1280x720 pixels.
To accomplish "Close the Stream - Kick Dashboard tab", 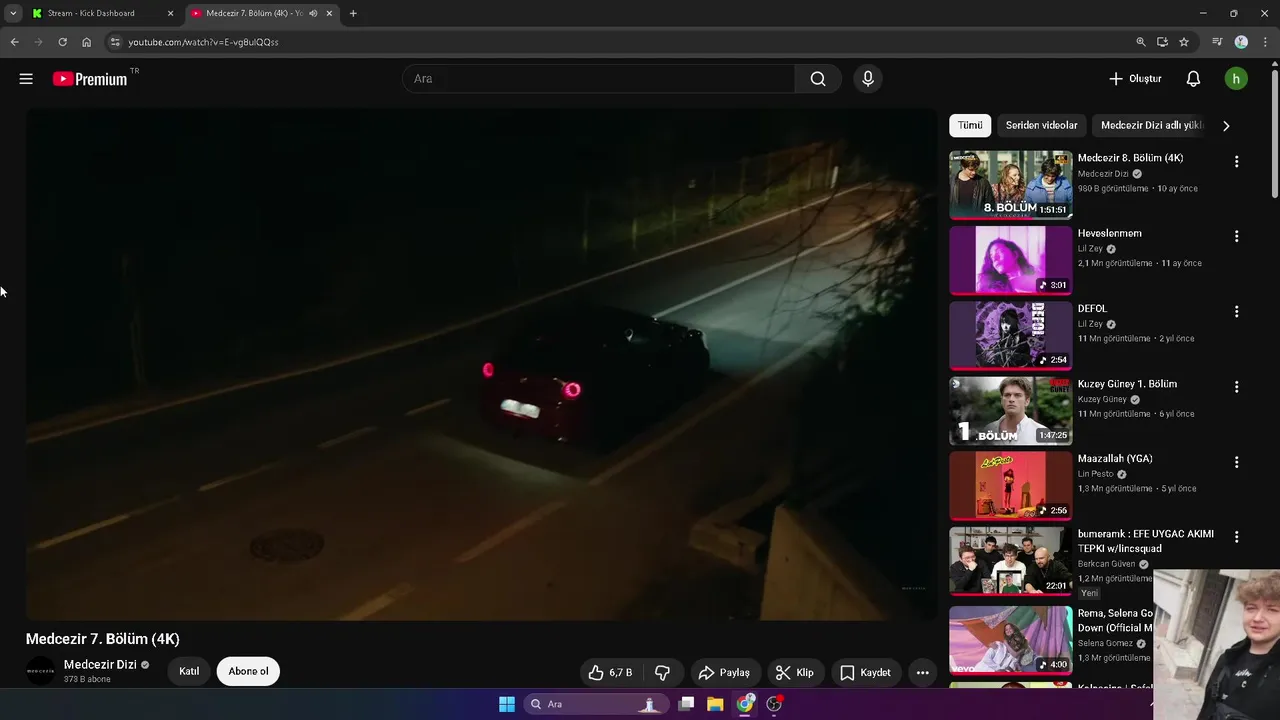I will [x=170, y=13].
